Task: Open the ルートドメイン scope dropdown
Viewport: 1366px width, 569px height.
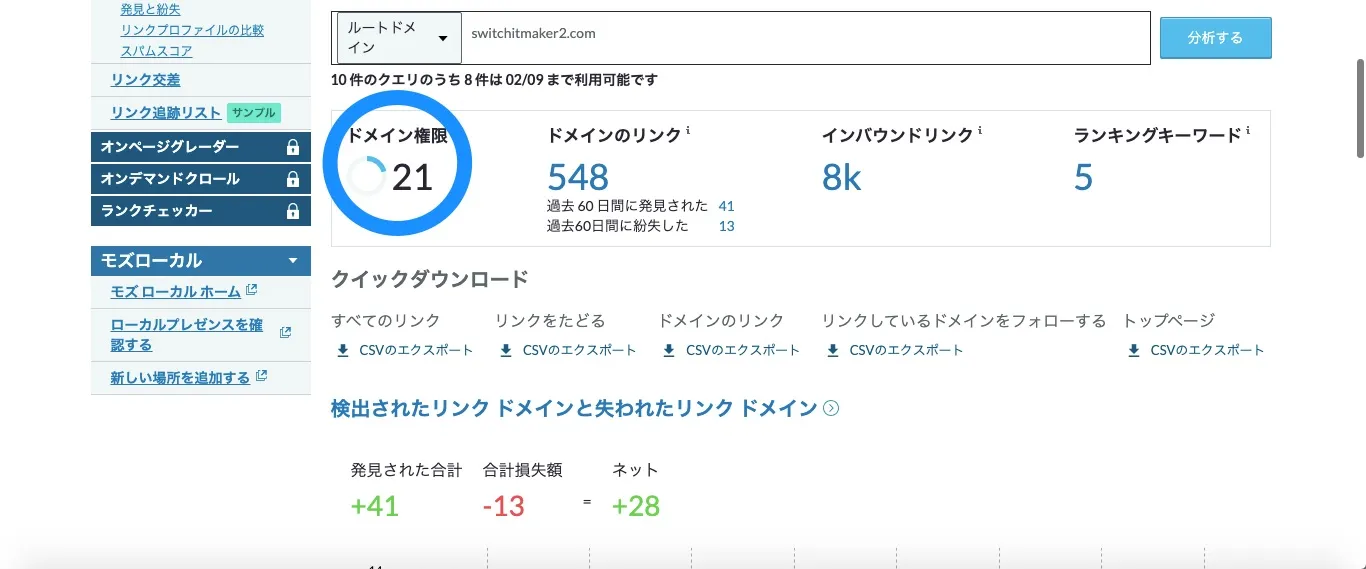Action: tap(399, 38)
